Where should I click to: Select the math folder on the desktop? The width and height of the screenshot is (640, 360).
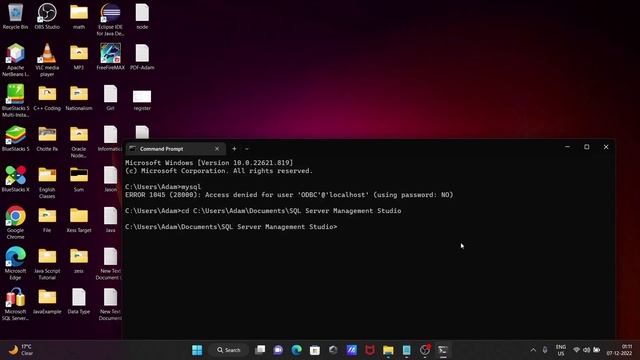pos(79,16)
